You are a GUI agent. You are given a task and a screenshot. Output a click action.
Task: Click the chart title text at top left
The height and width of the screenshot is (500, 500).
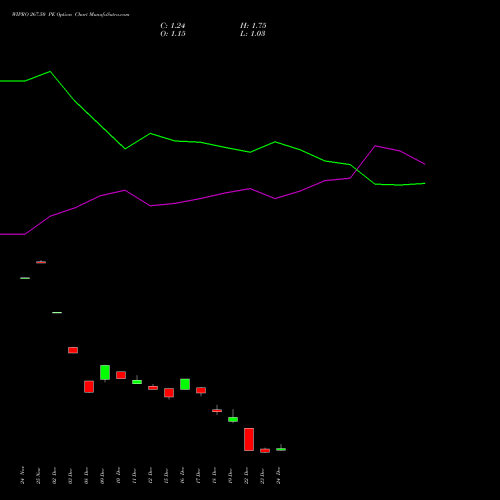(70, 15)
